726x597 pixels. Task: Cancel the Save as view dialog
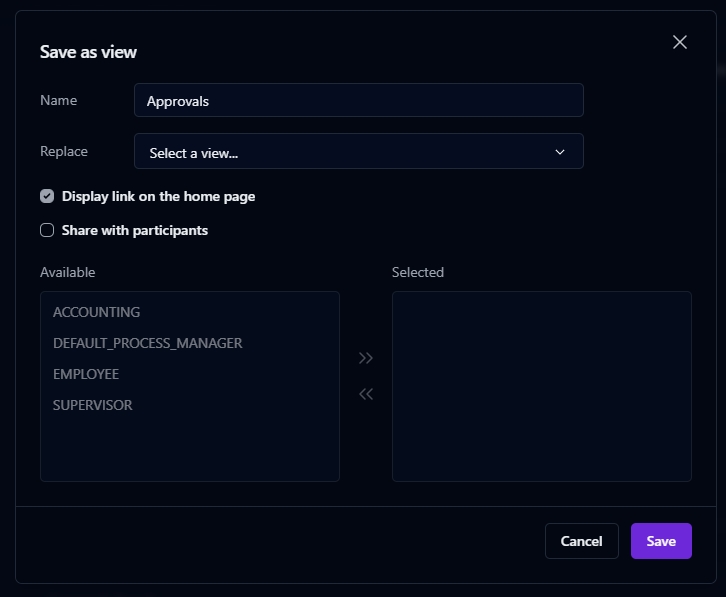(x=581, y=541)
